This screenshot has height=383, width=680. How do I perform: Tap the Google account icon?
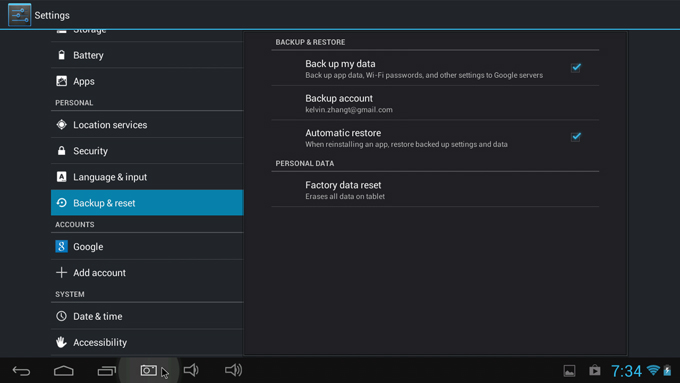coord(62,246)
